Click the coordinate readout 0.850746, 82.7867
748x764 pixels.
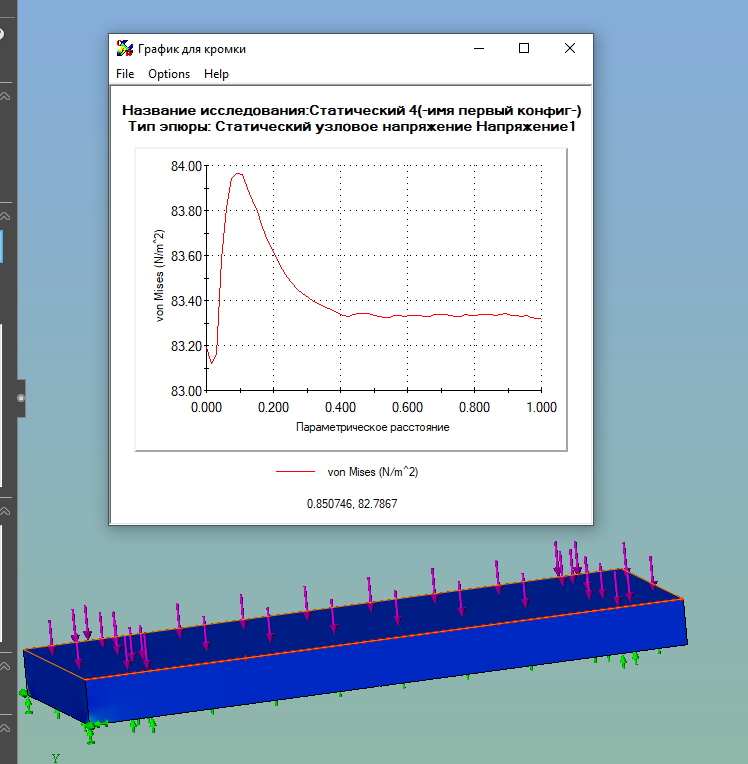352,504
